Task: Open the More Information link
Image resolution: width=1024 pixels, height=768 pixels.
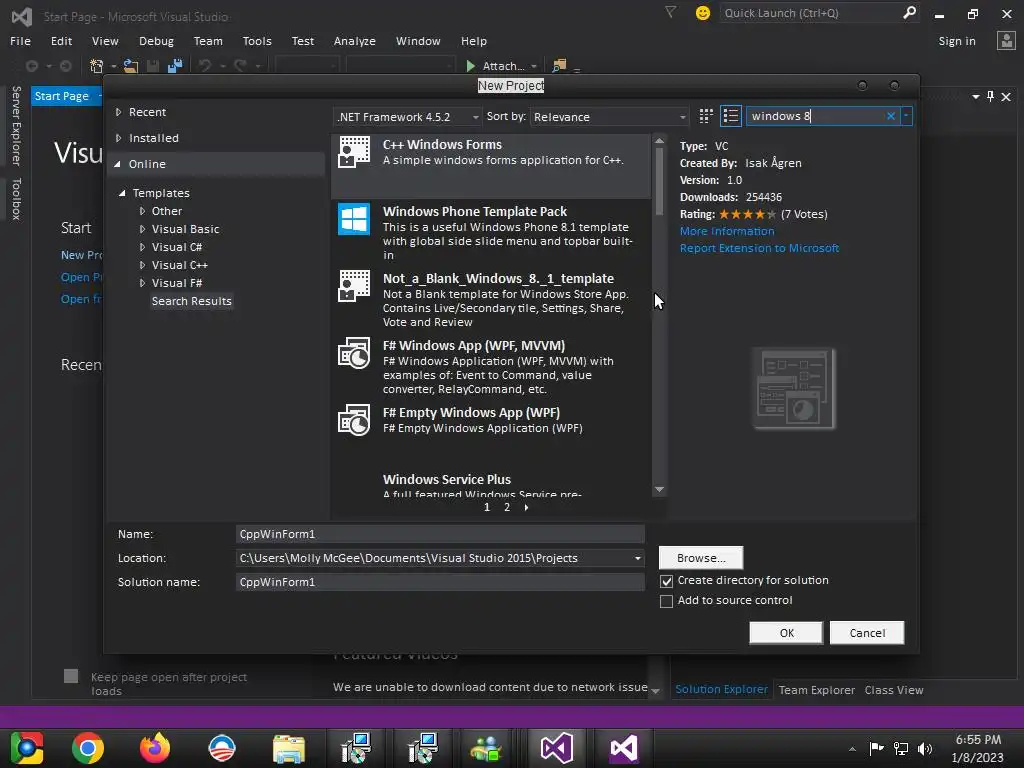Action: [727, 231]
